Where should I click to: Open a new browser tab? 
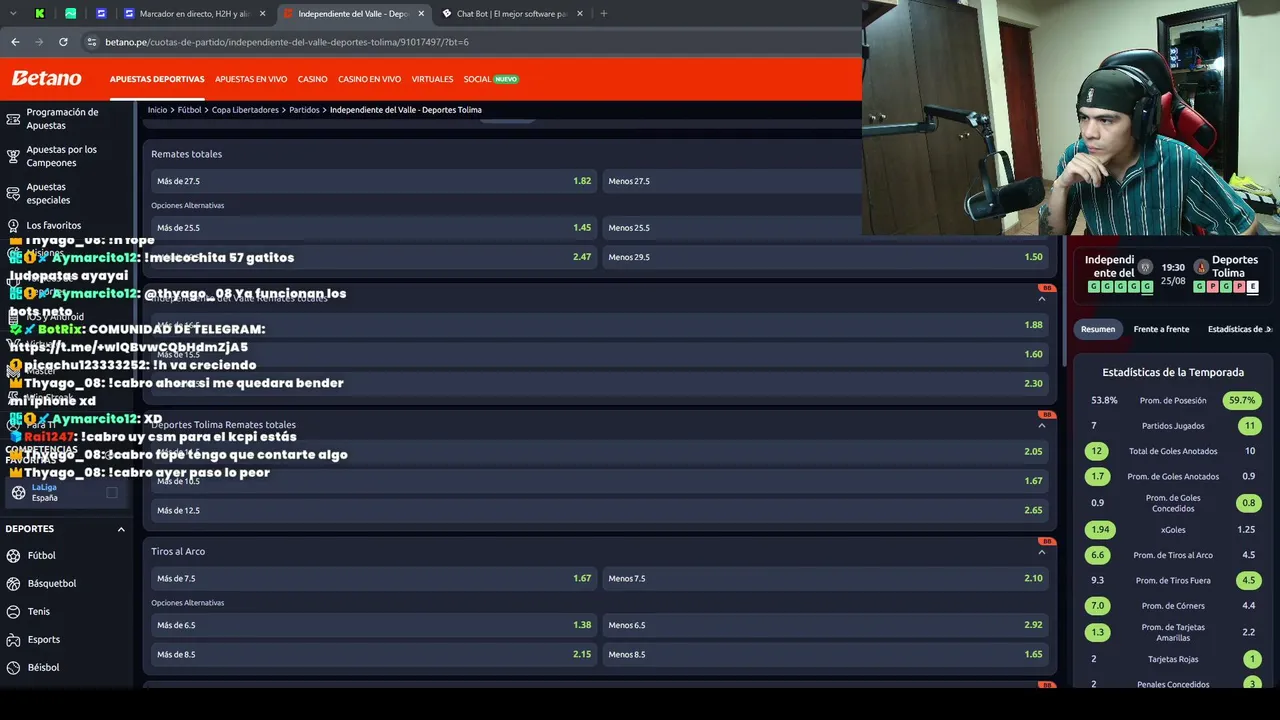(x=603, y=14)
